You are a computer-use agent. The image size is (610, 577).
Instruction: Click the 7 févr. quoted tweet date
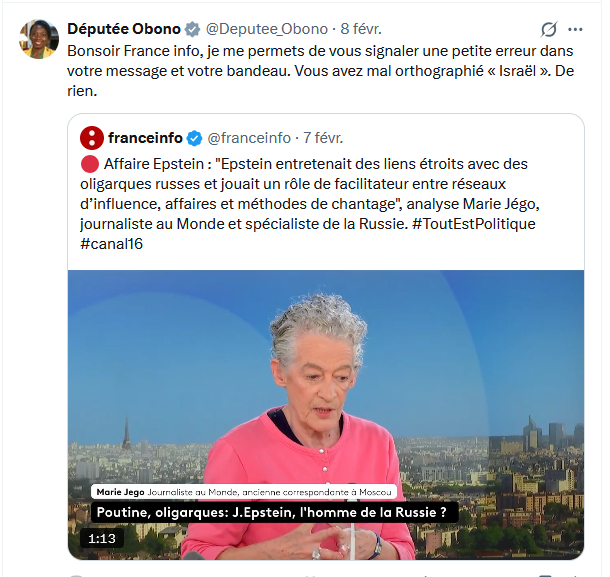coord(323,138)
